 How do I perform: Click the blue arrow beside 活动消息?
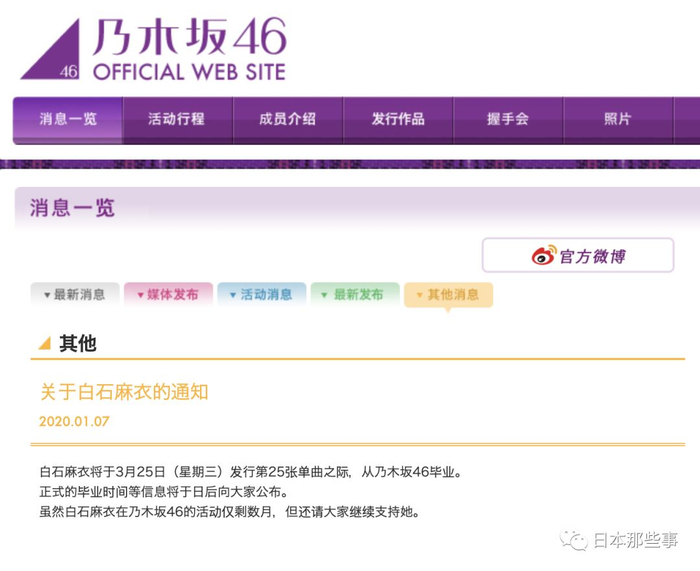coord(233,295)
